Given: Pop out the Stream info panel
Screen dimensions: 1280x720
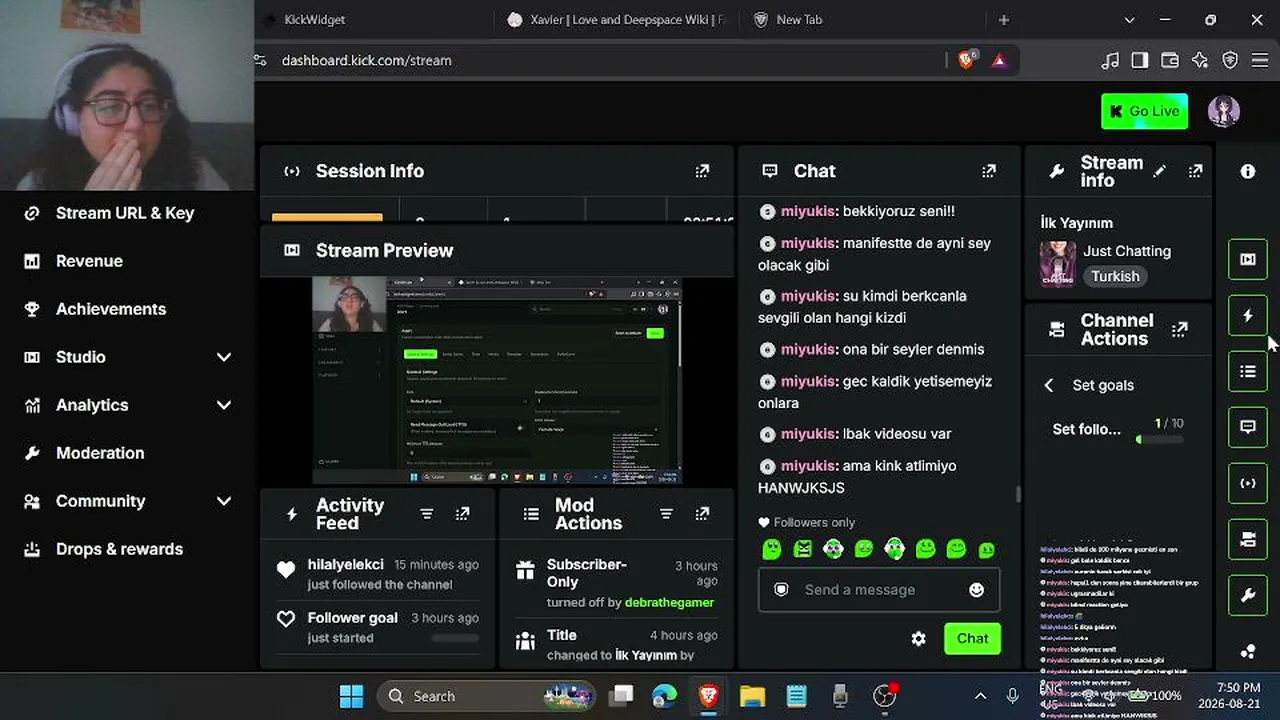Looking at the screenshot, I should point(1195,171).
